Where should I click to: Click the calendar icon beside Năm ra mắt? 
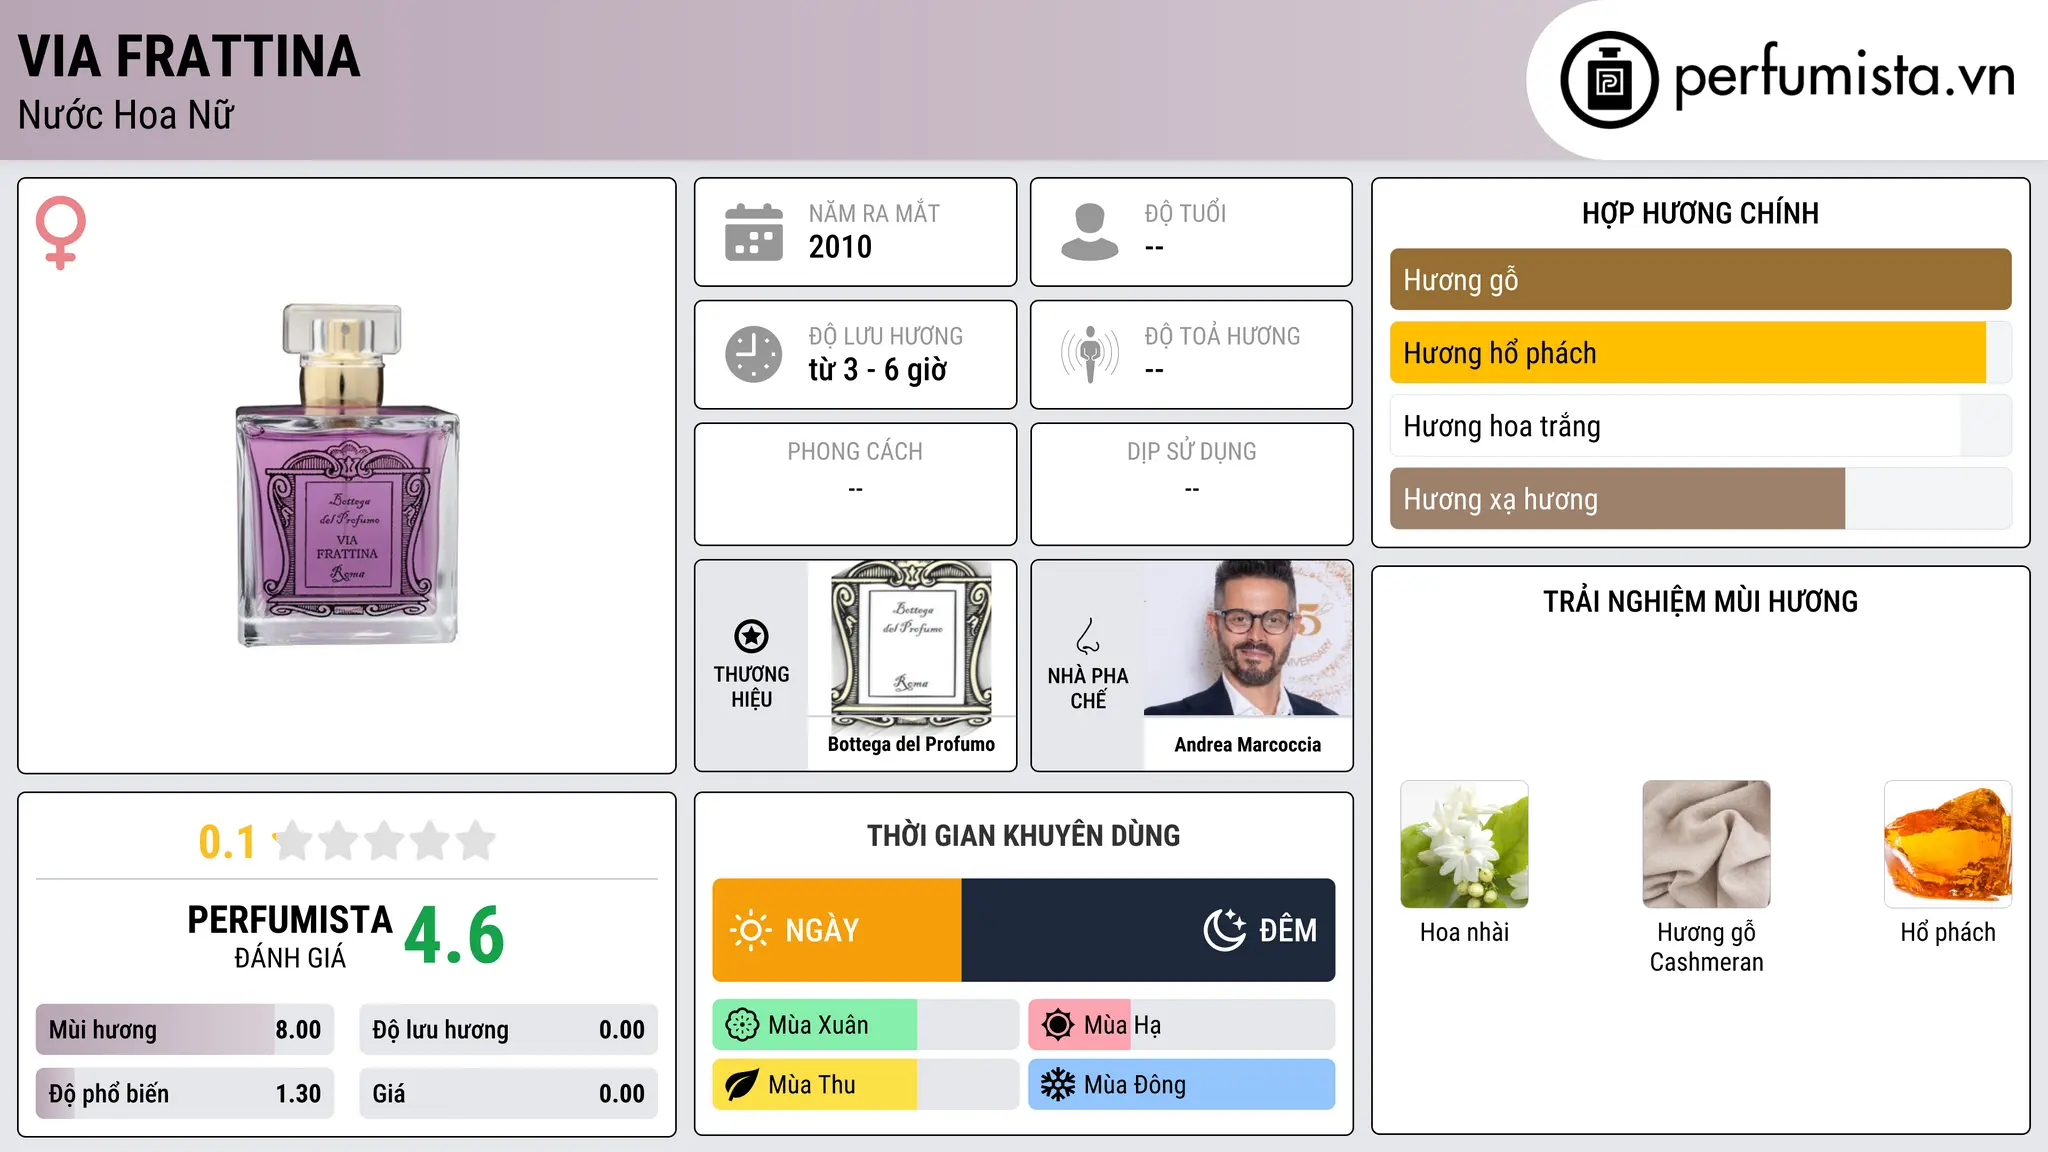[x=754, y=232]
